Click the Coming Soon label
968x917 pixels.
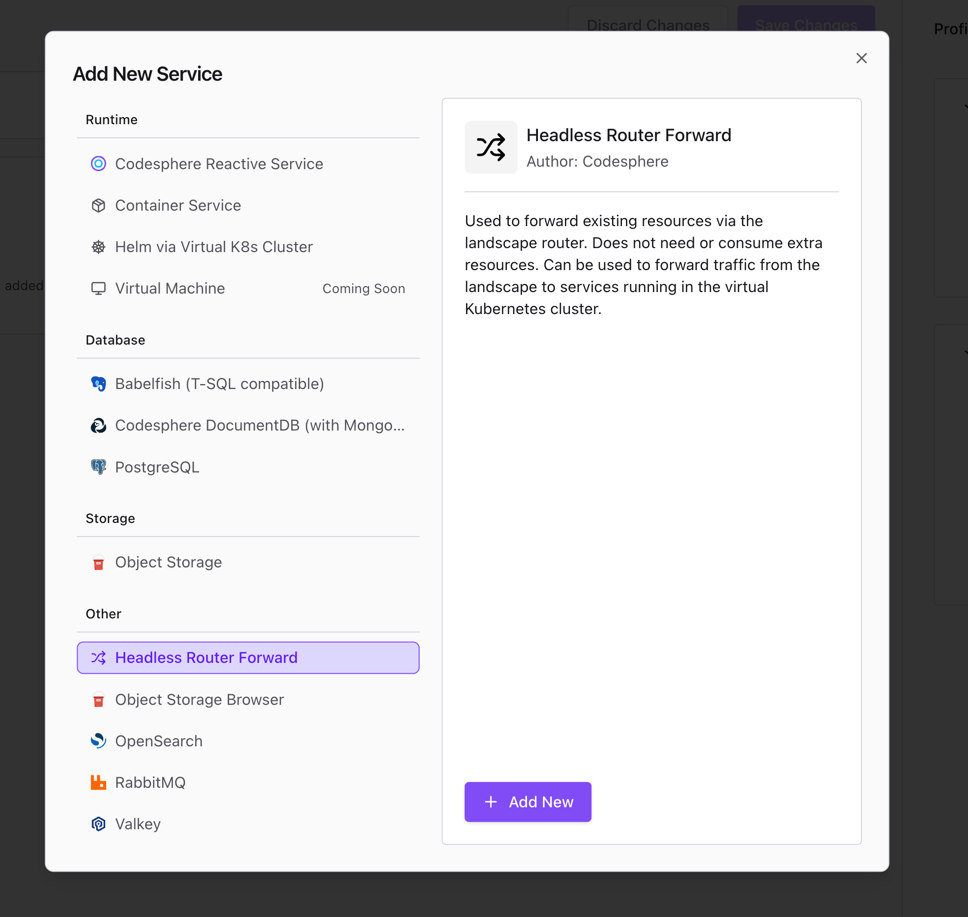point(364,288)
